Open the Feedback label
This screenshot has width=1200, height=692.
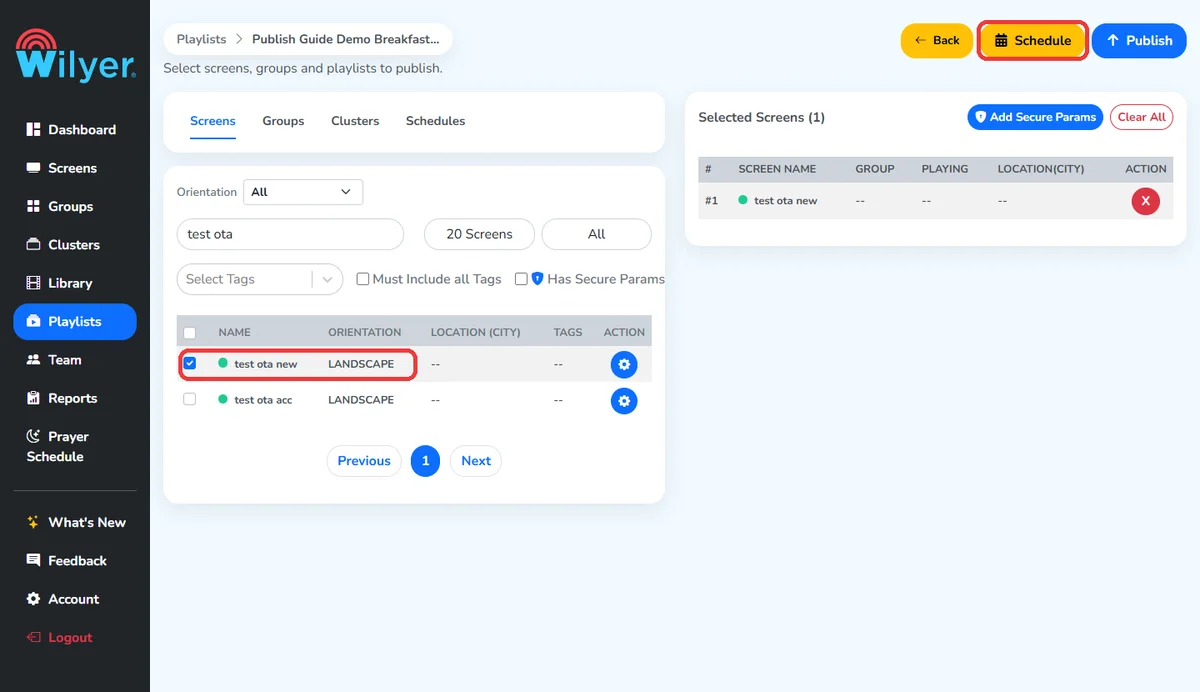click(77, 561)
